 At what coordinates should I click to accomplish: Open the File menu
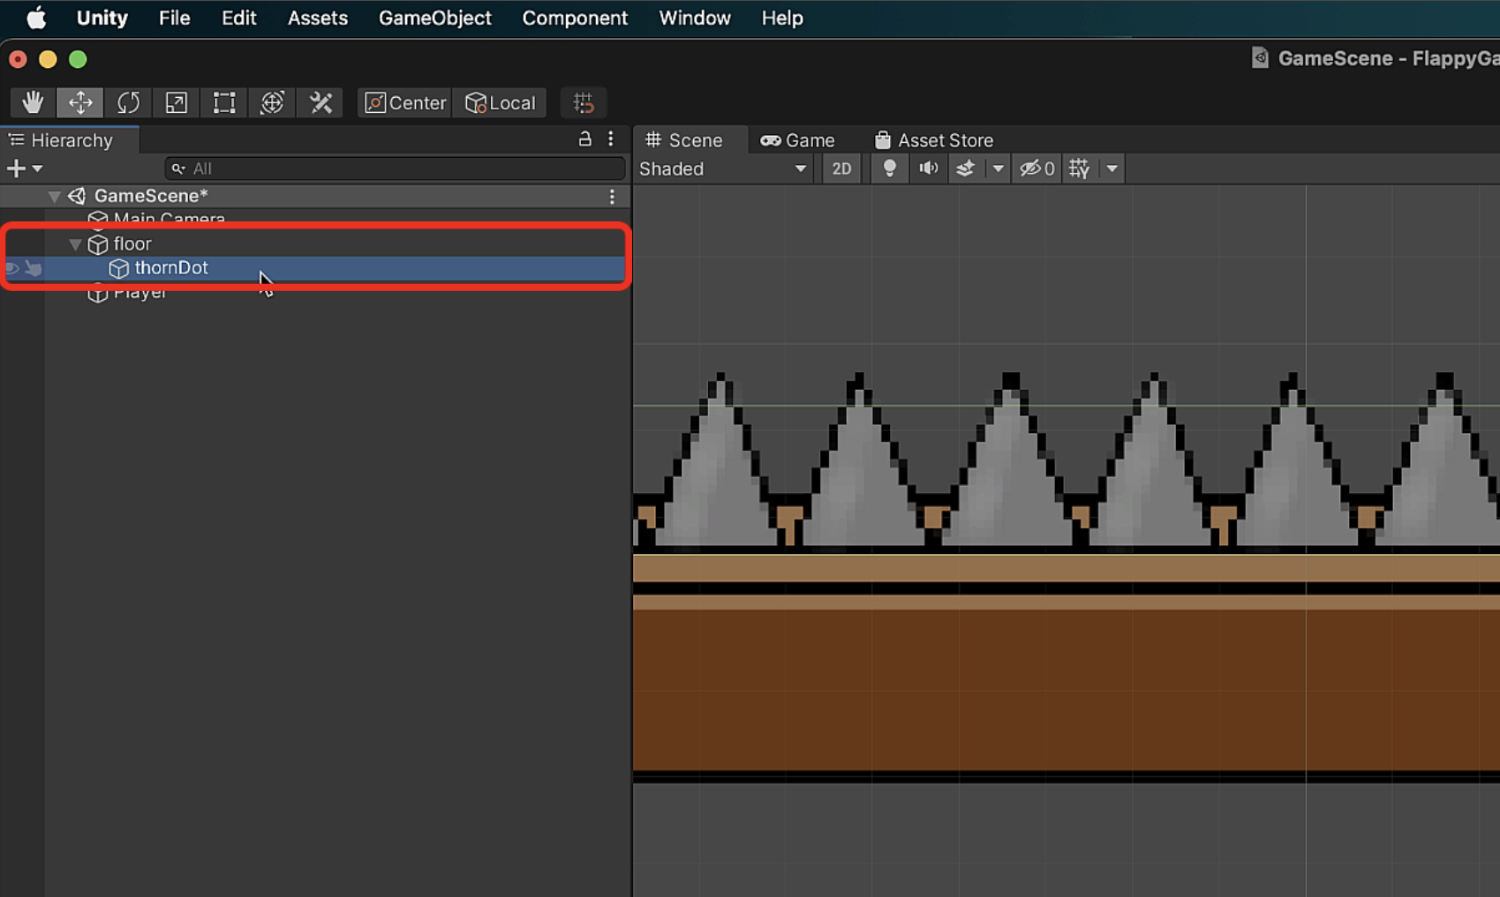point(174,18)
